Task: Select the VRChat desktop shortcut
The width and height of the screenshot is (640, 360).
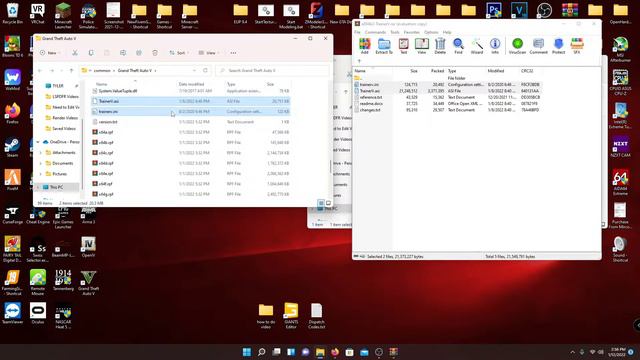Action: tap(38, 13)
